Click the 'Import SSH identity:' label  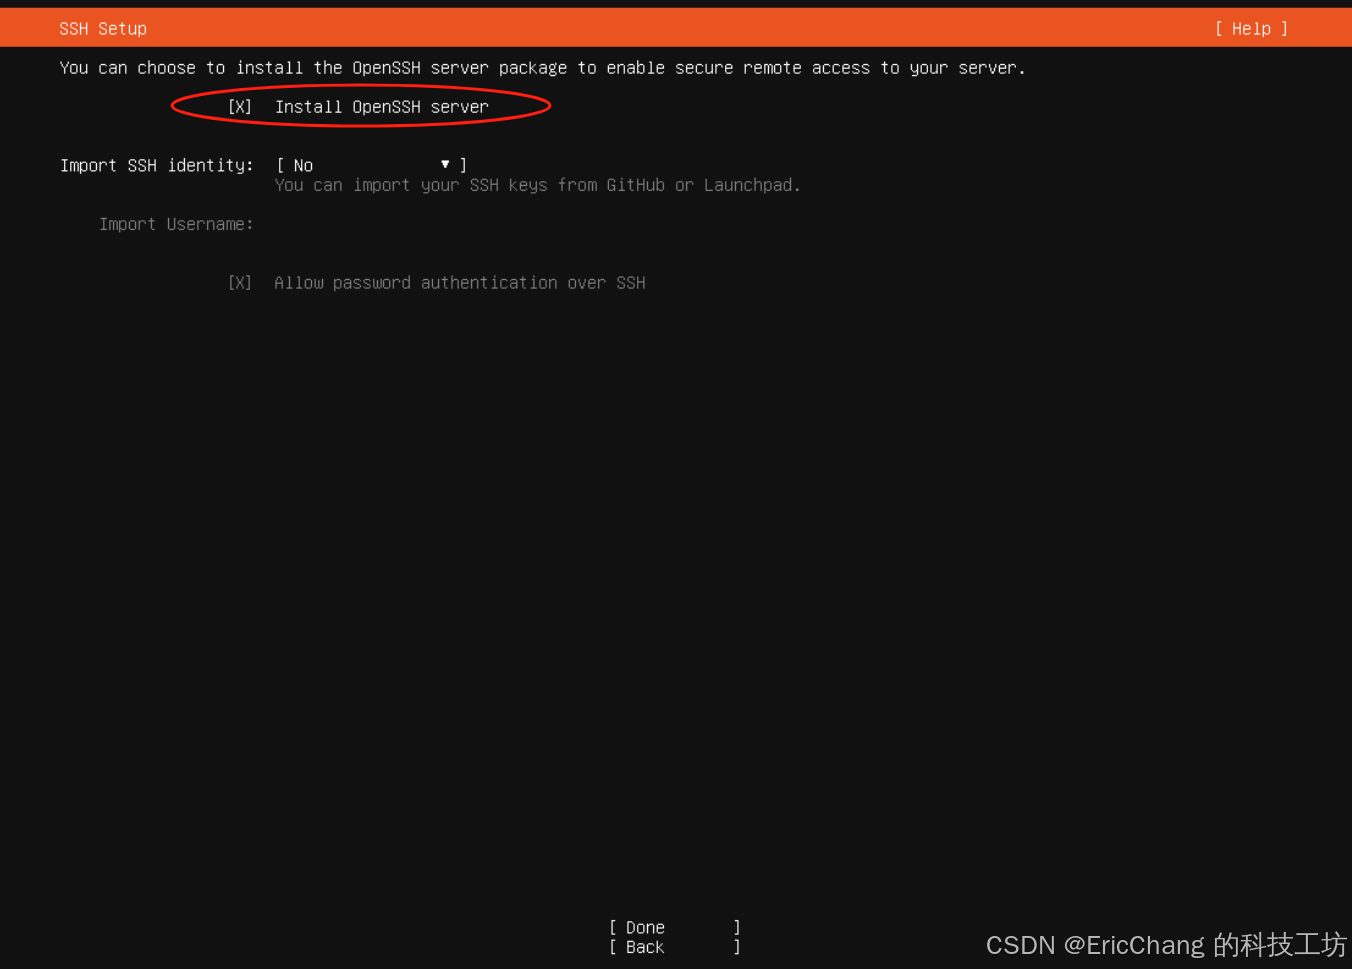[x=157, y=165]
